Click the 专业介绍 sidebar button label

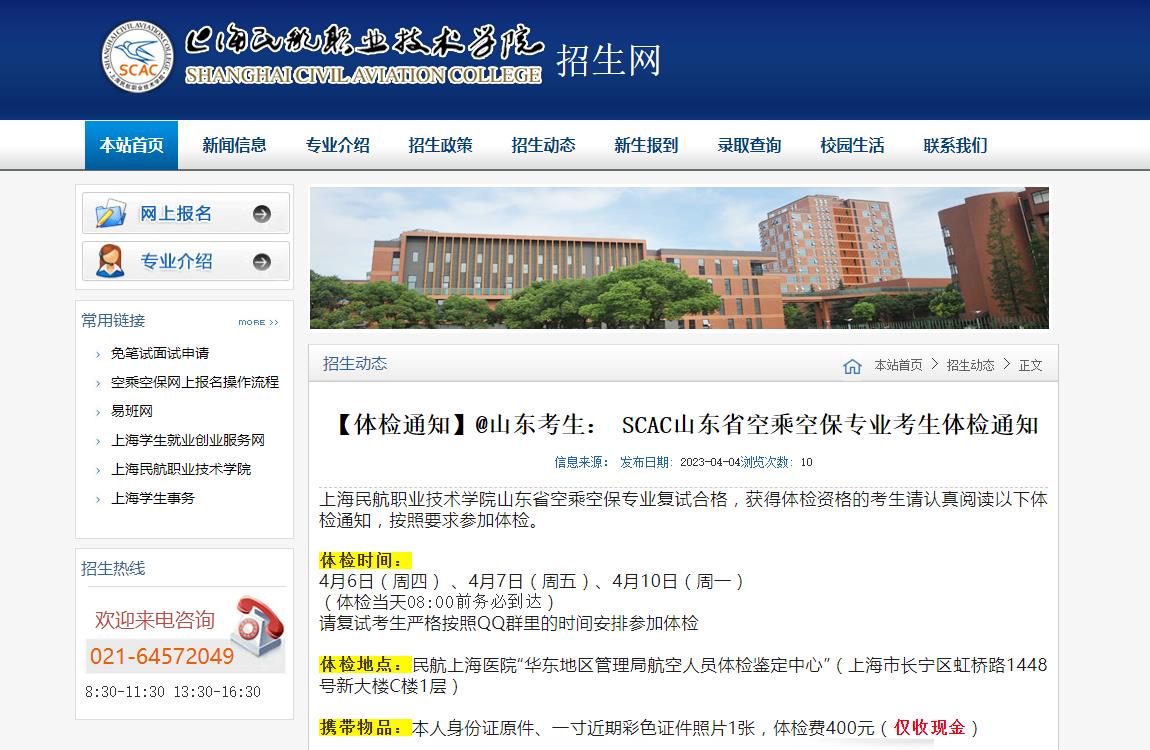point(176,262)
